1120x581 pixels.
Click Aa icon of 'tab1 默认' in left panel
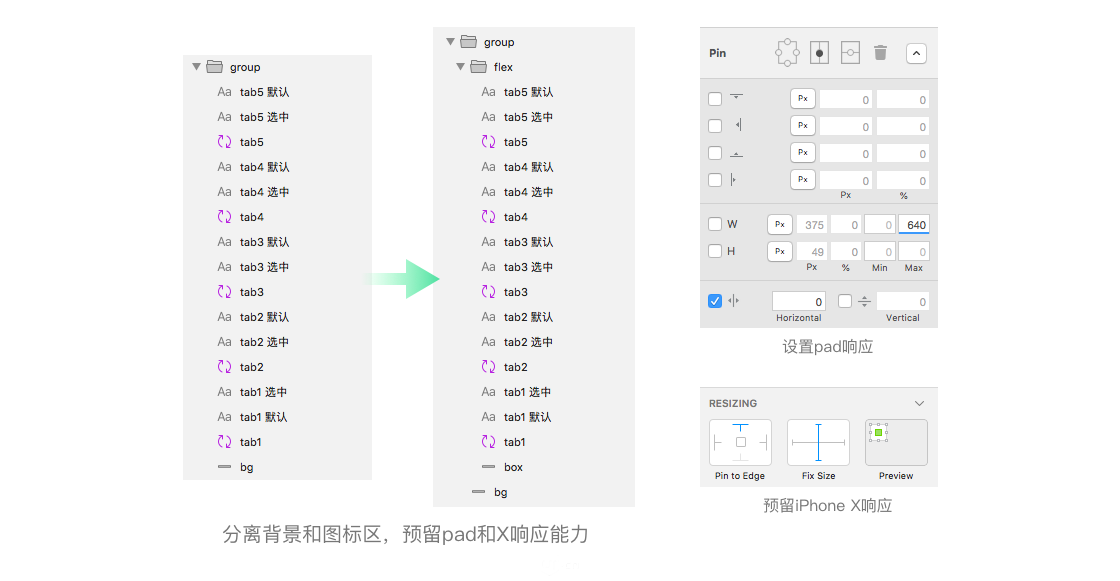point(224,417)
